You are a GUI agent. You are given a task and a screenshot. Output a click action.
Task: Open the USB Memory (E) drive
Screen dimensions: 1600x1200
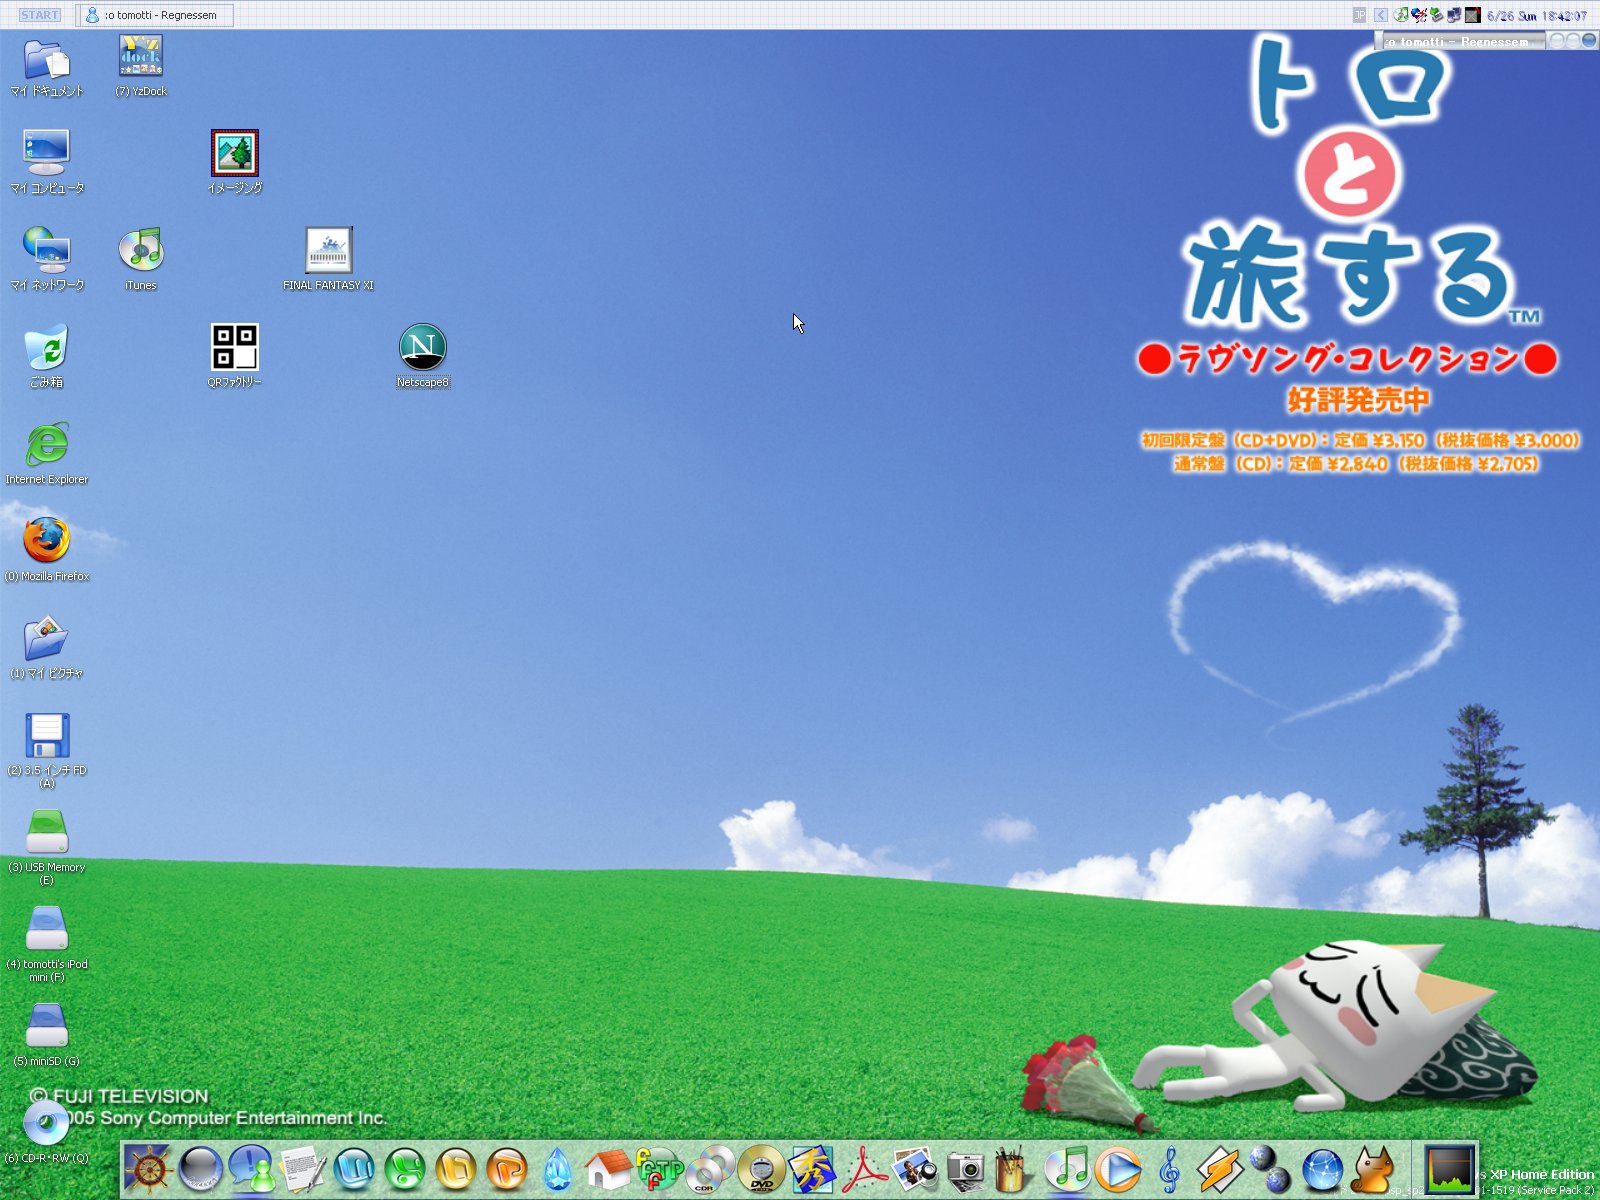(x=47, y=832)
